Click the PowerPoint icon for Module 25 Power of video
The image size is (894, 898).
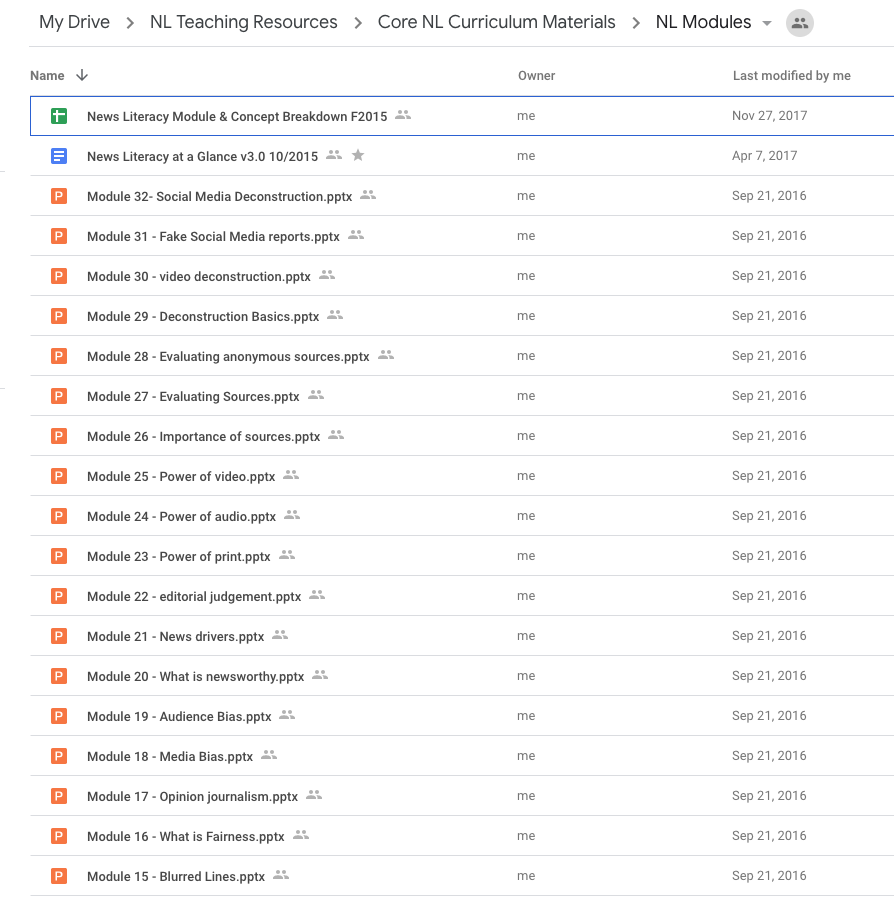click(x=59, y=476)
